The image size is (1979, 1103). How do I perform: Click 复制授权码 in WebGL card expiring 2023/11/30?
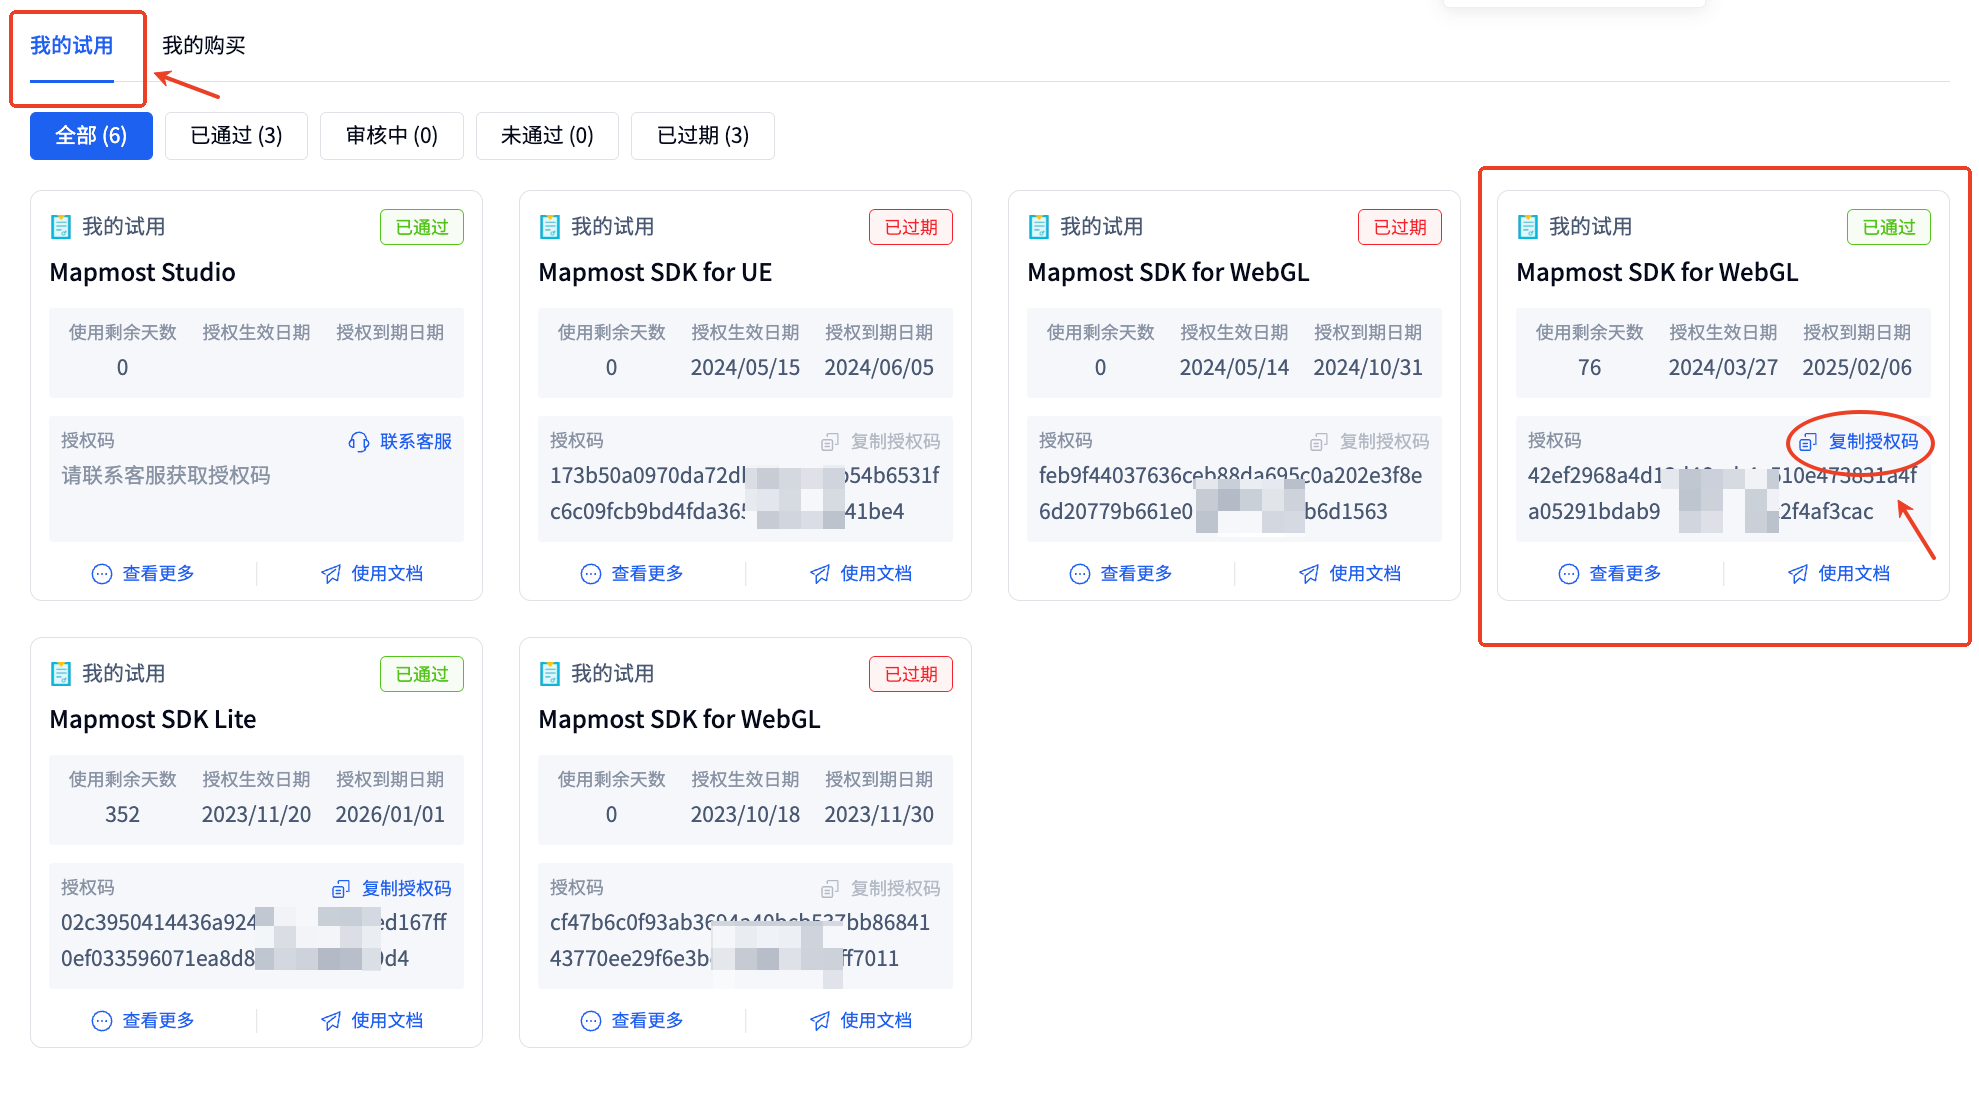click(x=895, y=889)
